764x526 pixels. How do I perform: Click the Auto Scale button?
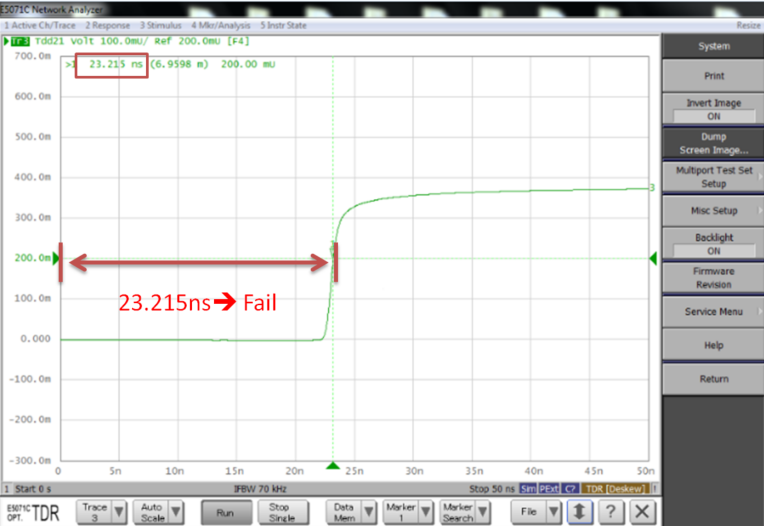click(152, 512)
